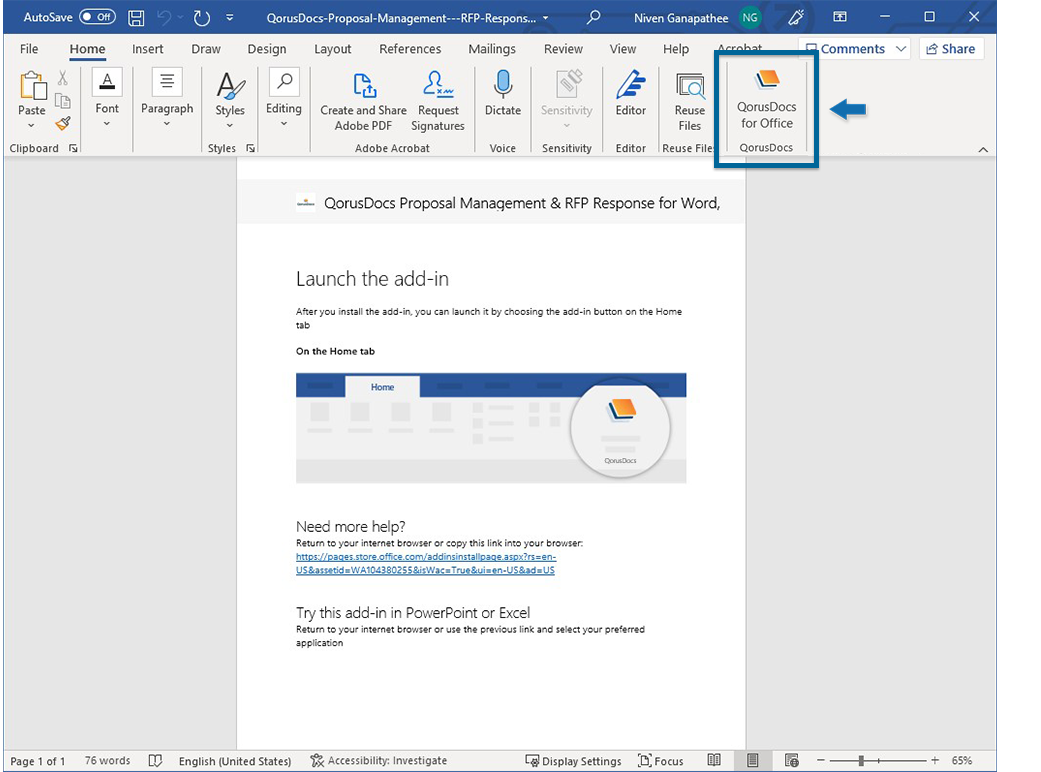This screenshot has height=772, width=1041.
Task: Click the Save icon in title bar
Action: tap(136, 18)
